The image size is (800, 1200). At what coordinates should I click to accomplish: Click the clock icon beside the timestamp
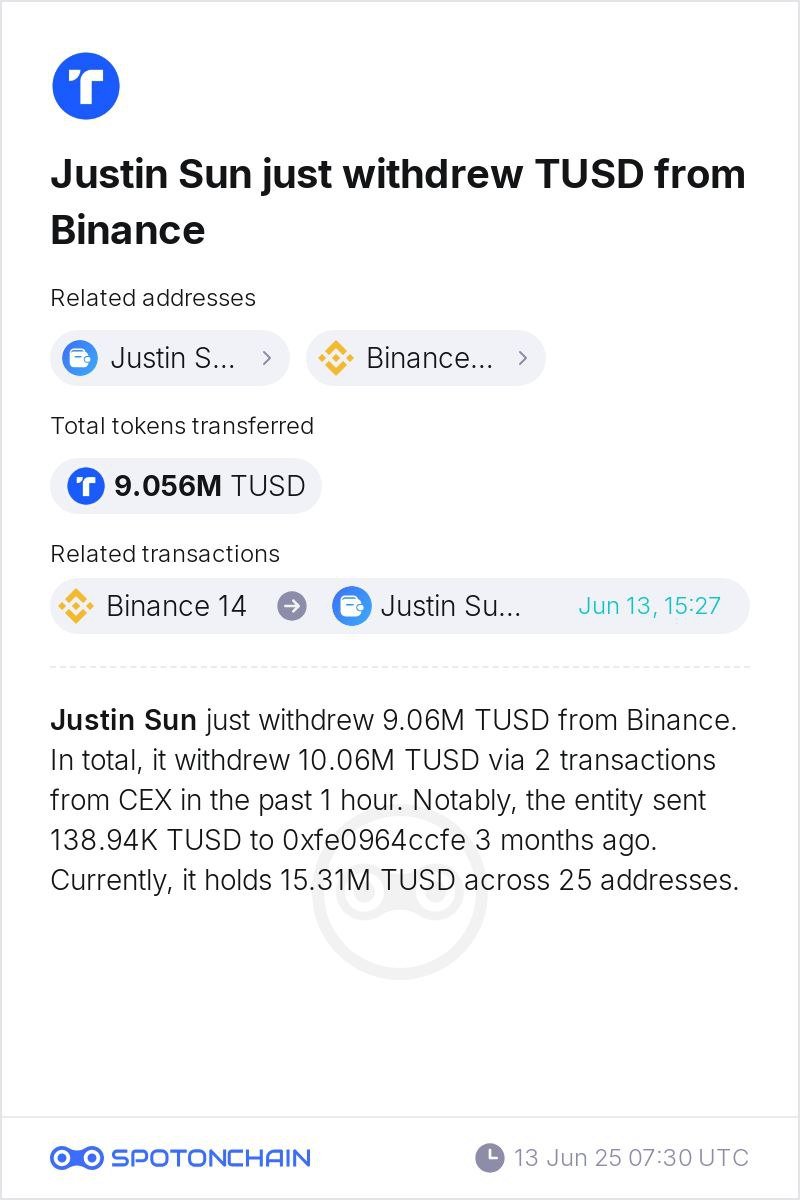click(489, 1158)
